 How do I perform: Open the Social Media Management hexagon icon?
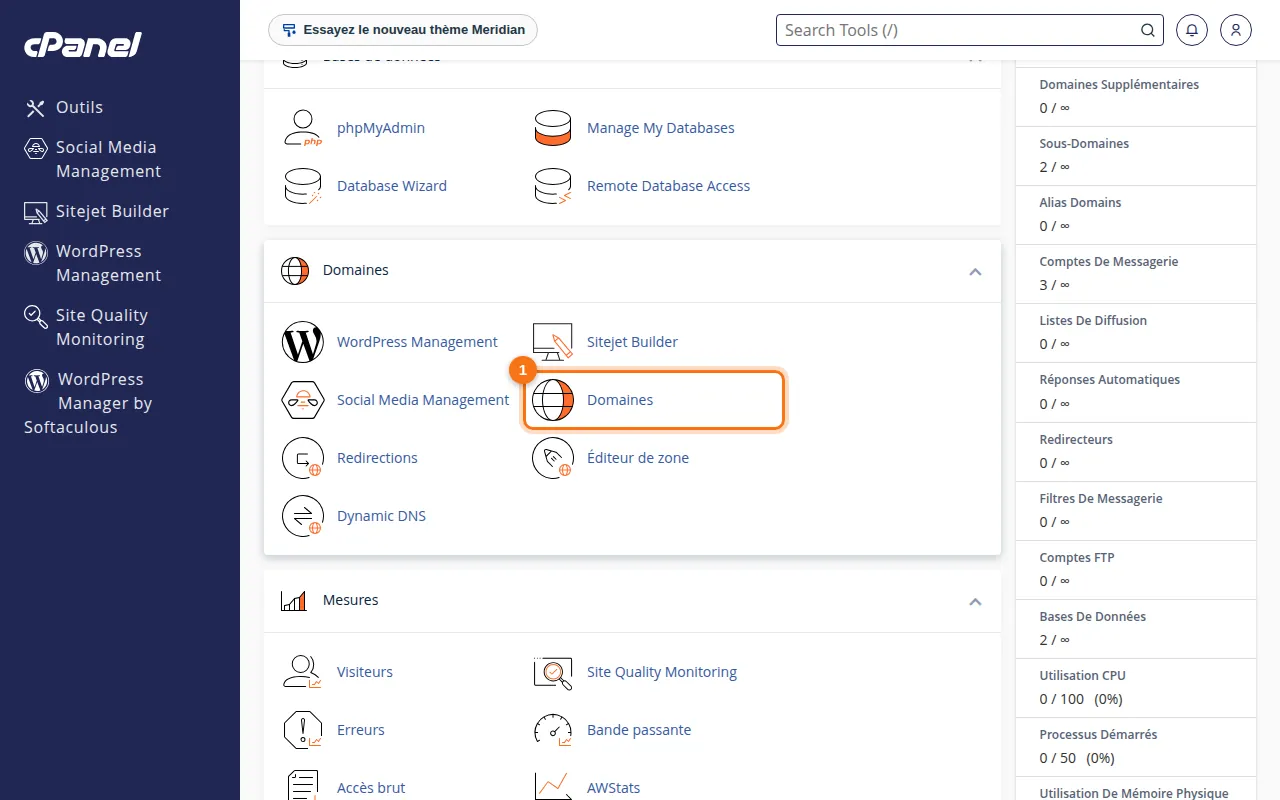(302, 400)
